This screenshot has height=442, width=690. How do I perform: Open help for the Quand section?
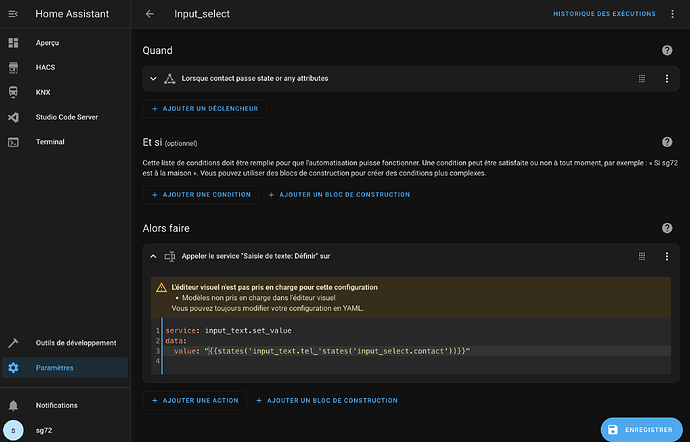click(667, 50)
